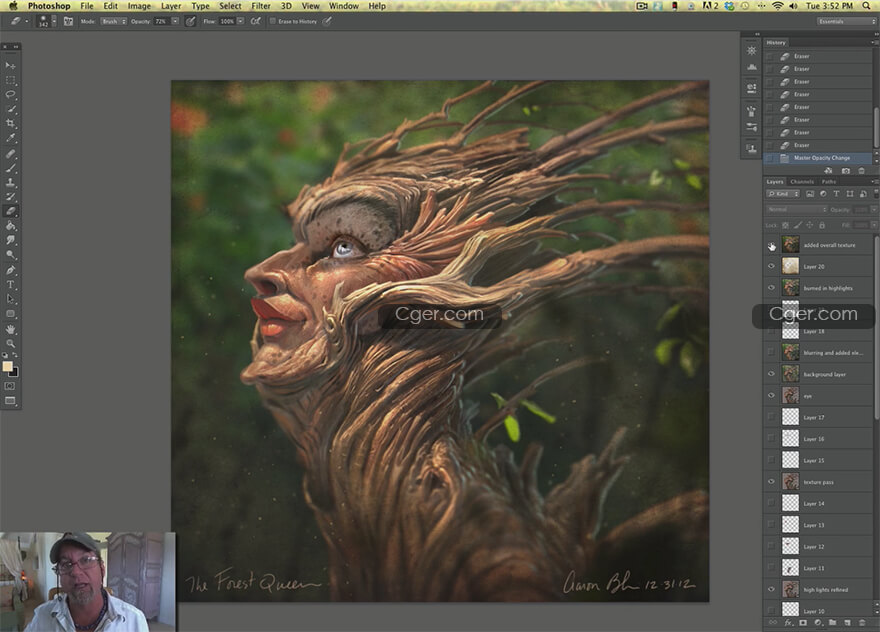
Task: Open the Filter menu
Action: click(260, 6)
